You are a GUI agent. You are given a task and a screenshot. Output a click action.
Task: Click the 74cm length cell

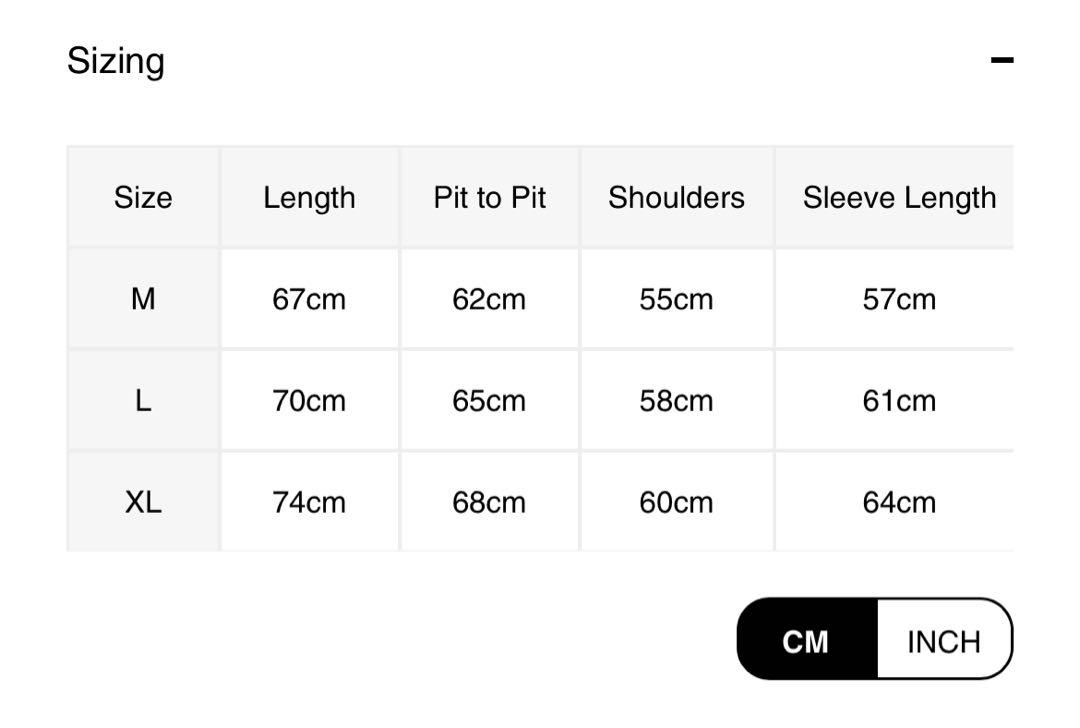point(309,501)
